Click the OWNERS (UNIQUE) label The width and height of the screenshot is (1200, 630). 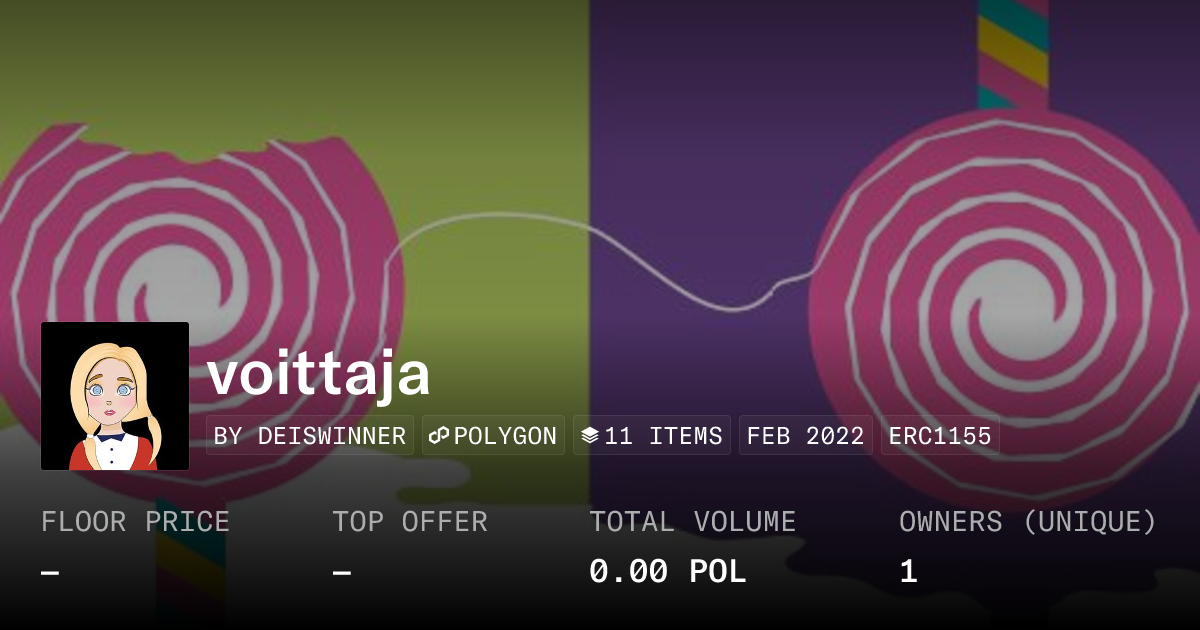(1028, 522)
